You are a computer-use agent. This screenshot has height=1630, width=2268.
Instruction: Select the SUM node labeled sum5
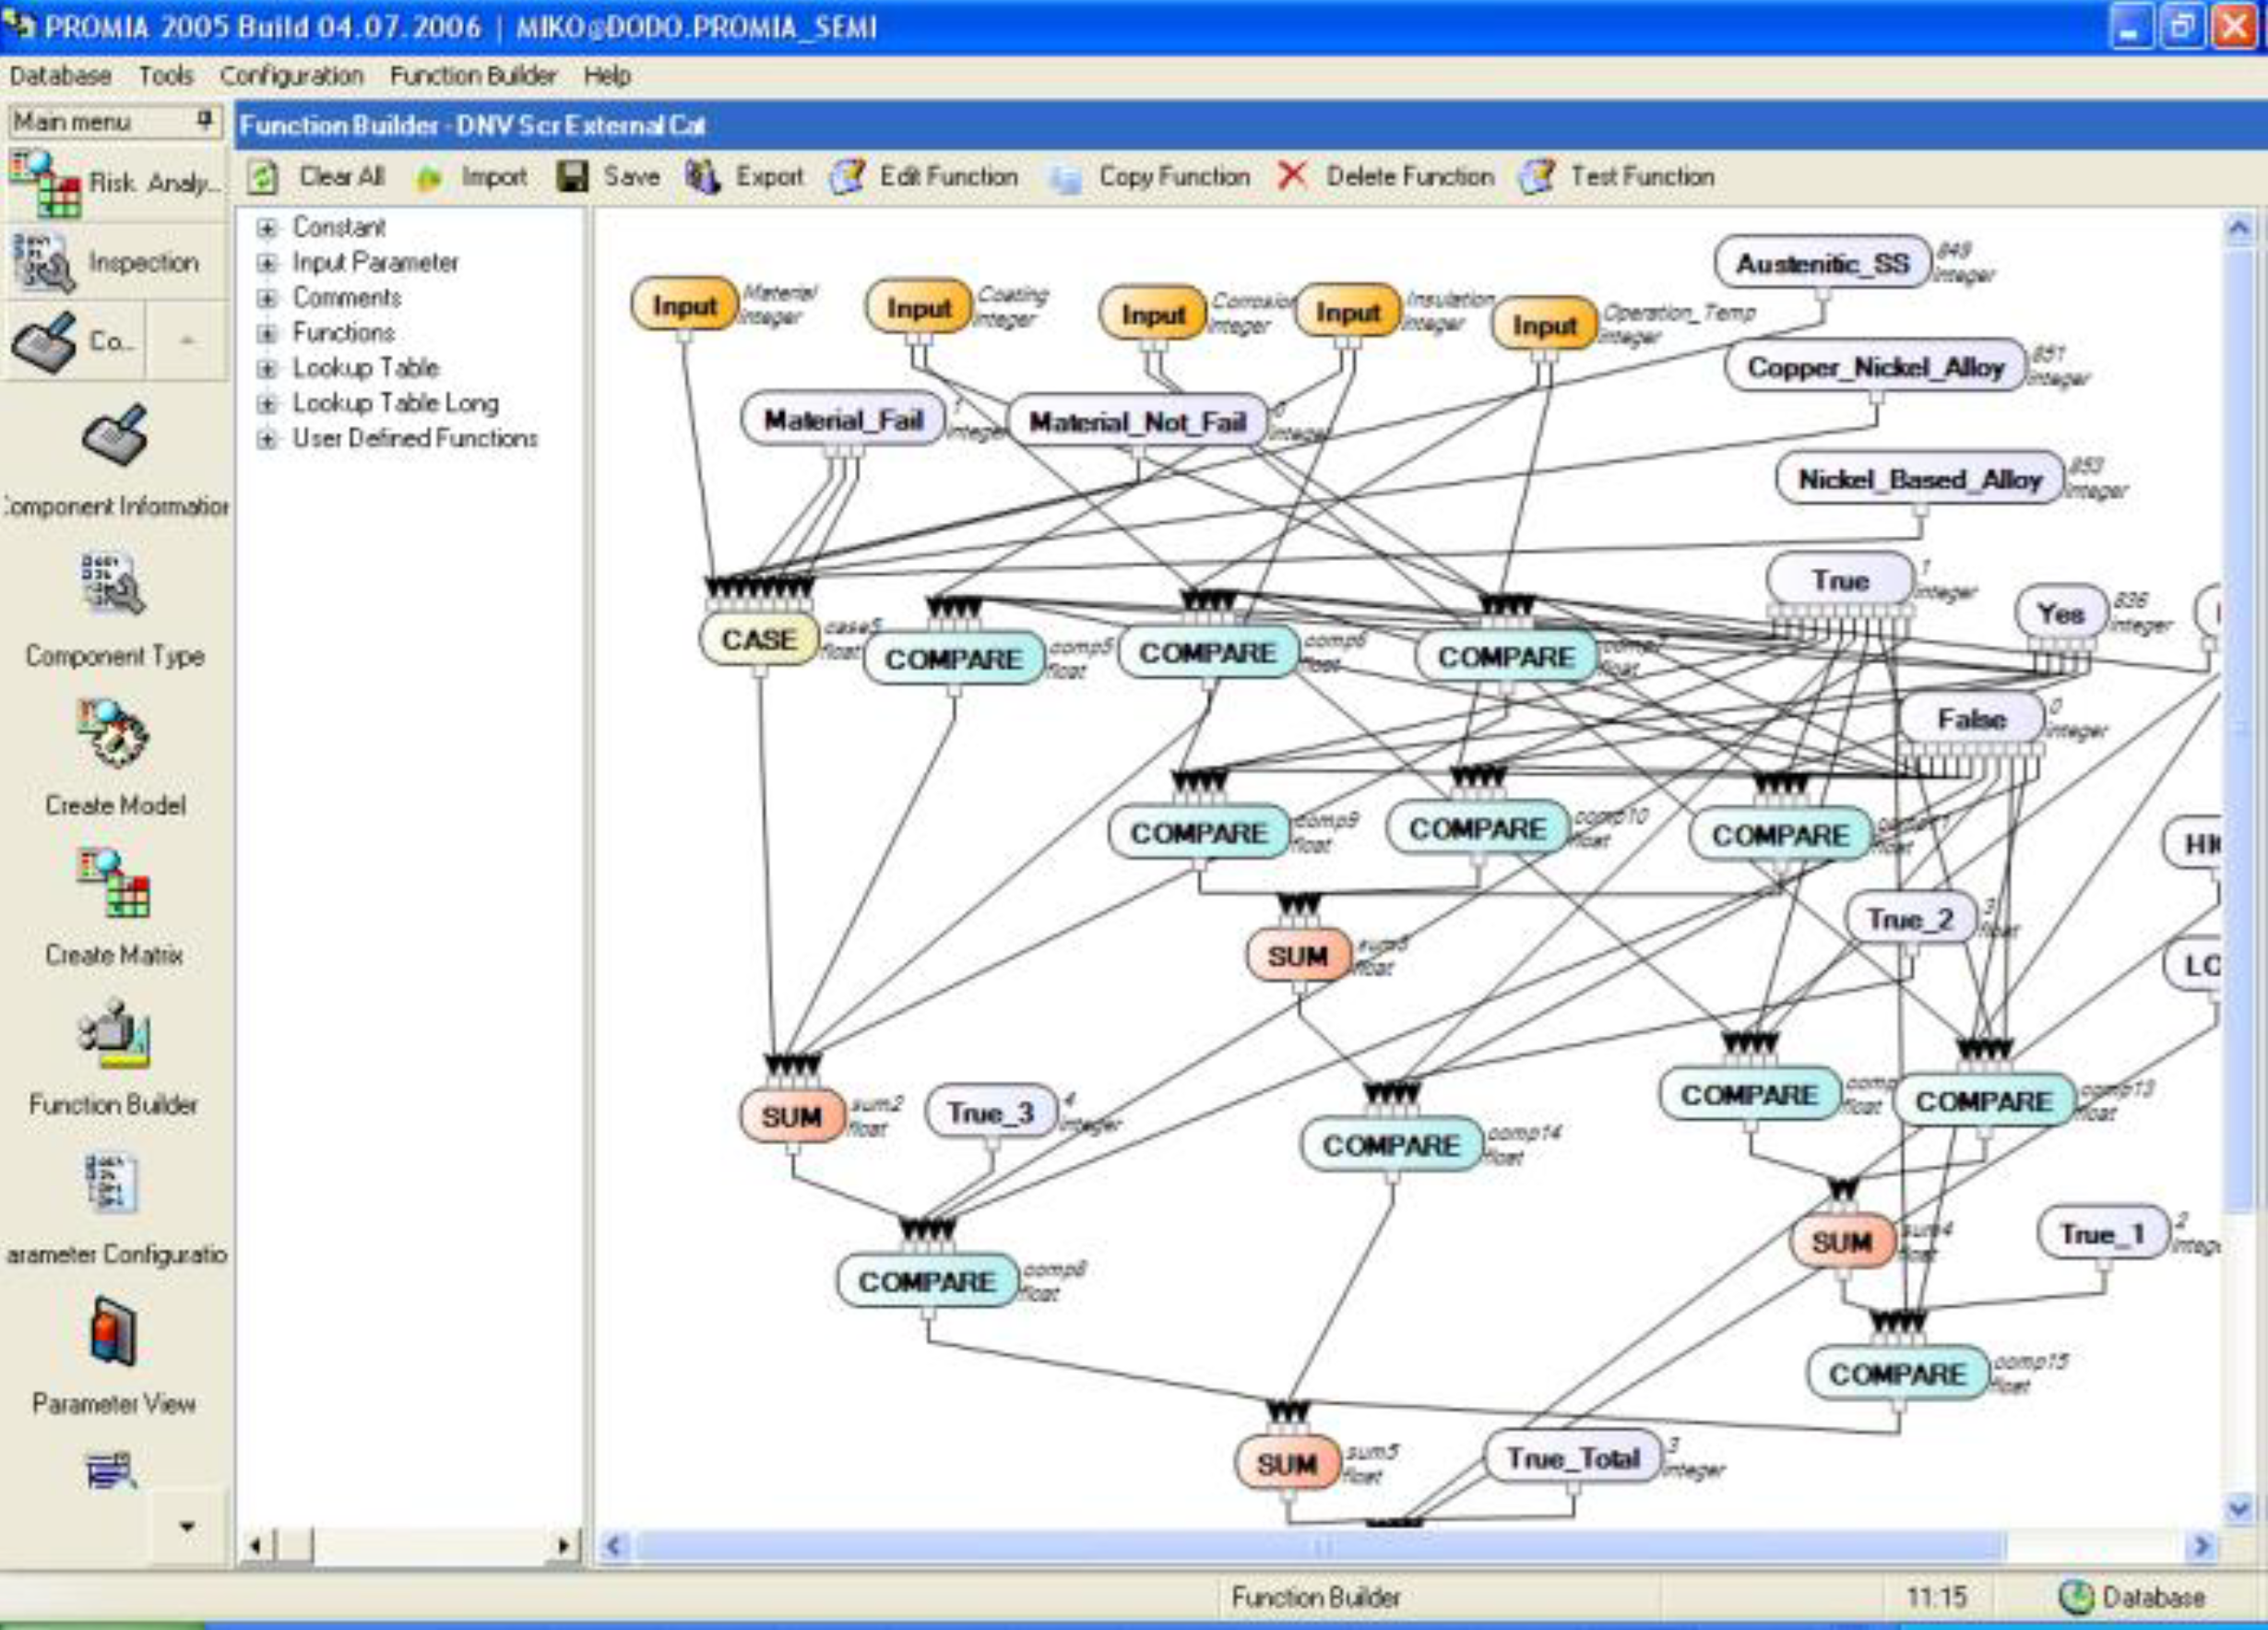pyautogui.click(x=1286, y=1464)
